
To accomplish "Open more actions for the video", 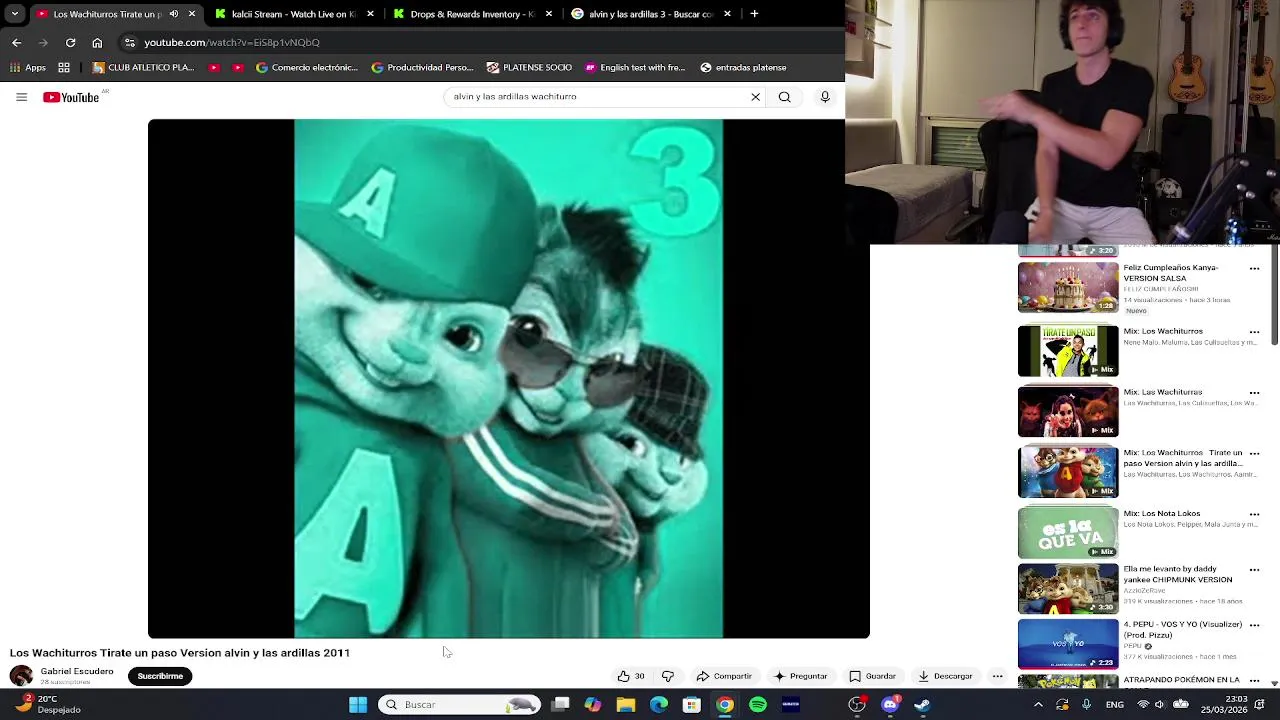I will (x=997, y=676).
